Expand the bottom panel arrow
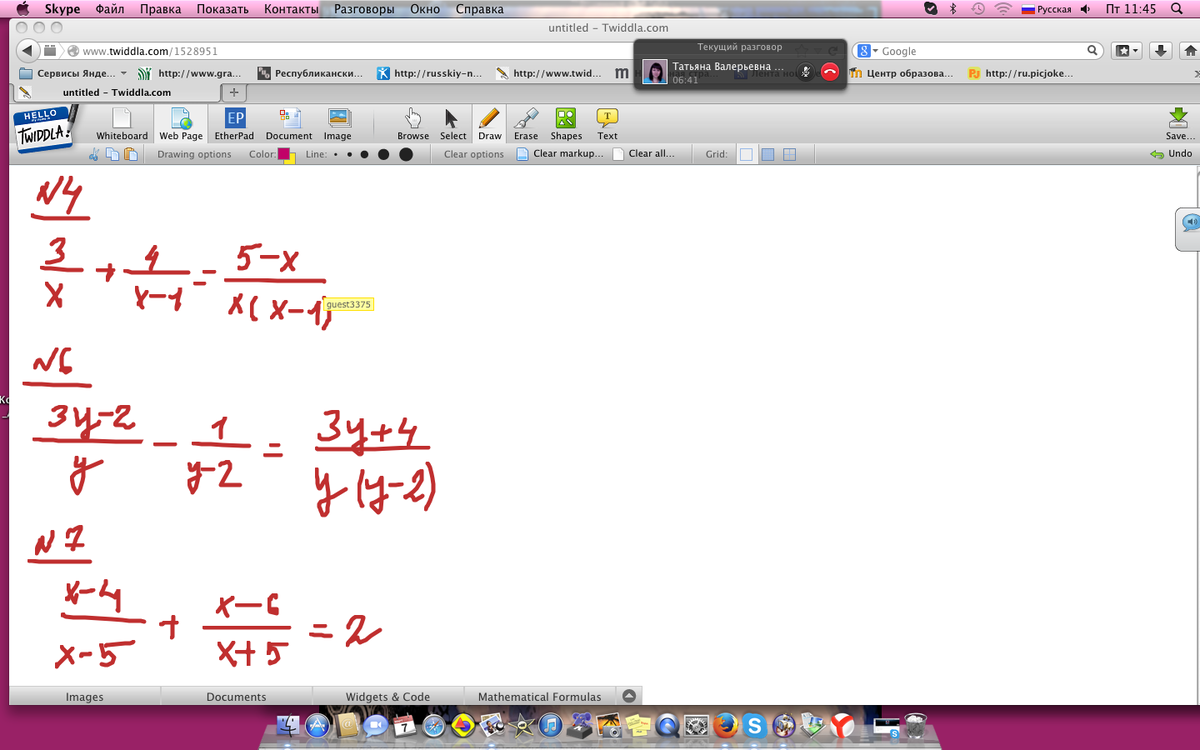 (628, 696)
